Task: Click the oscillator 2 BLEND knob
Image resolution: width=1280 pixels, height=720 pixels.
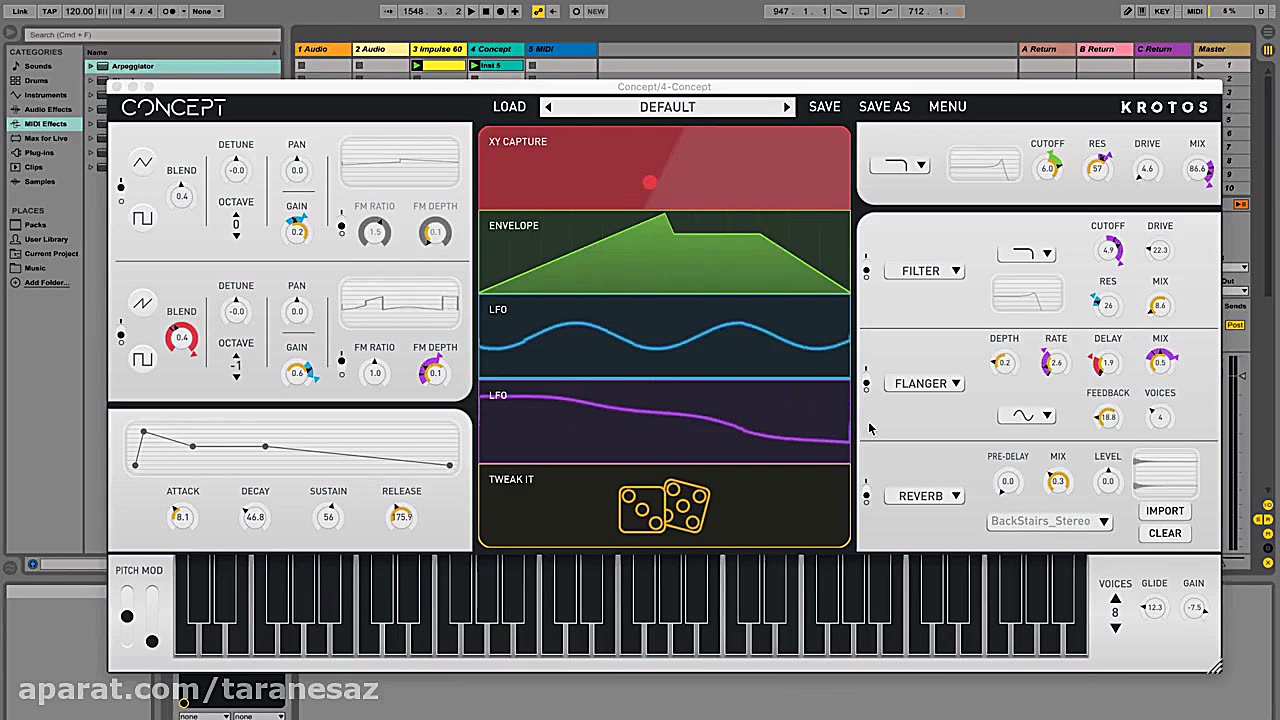Action: click(x=182, y=338)
